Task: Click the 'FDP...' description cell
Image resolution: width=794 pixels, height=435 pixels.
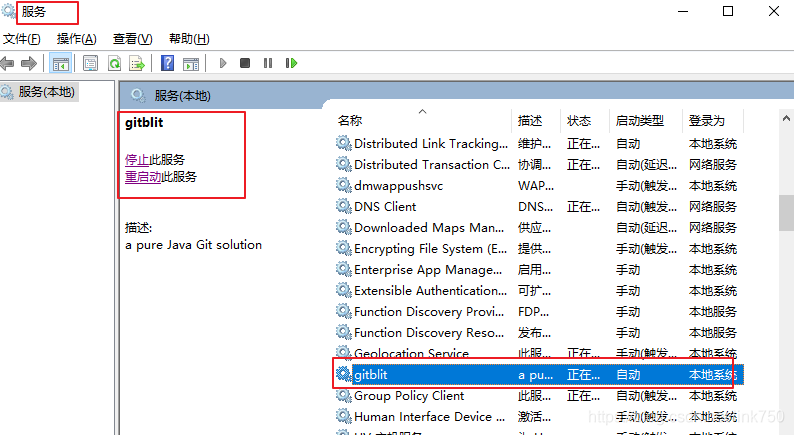Action: click(533, 312)
